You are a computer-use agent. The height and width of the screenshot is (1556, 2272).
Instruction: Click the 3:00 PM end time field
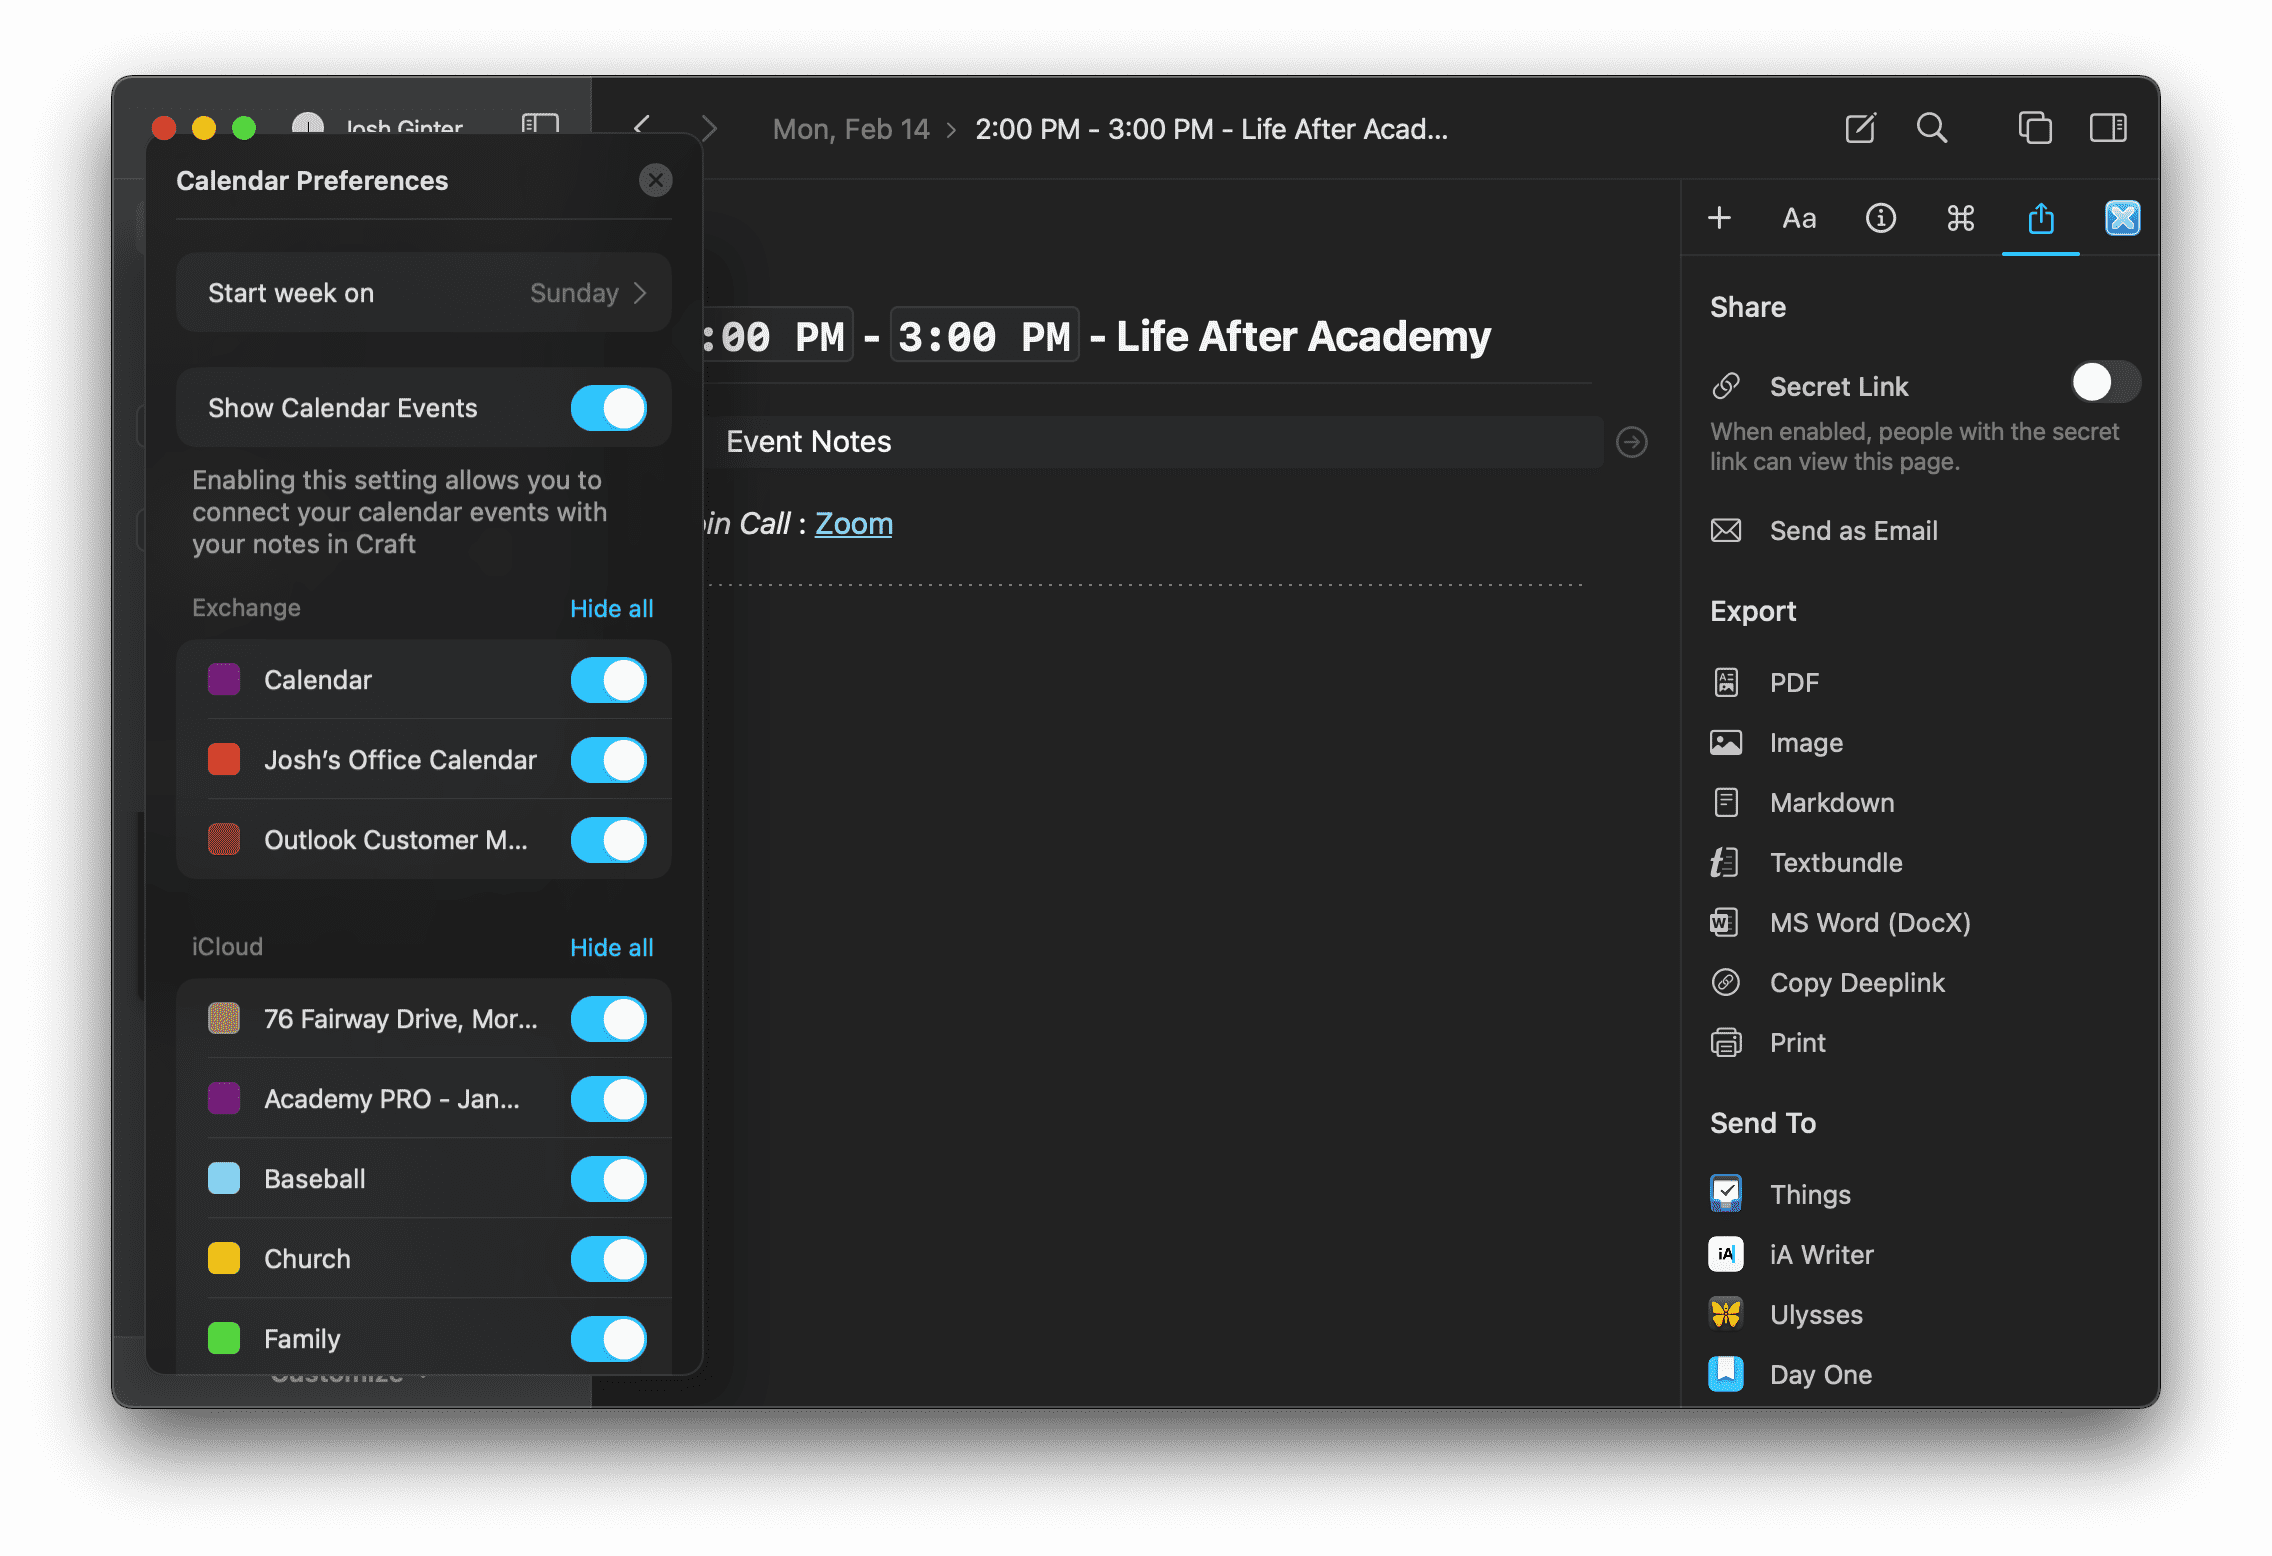tap(984, 336)
